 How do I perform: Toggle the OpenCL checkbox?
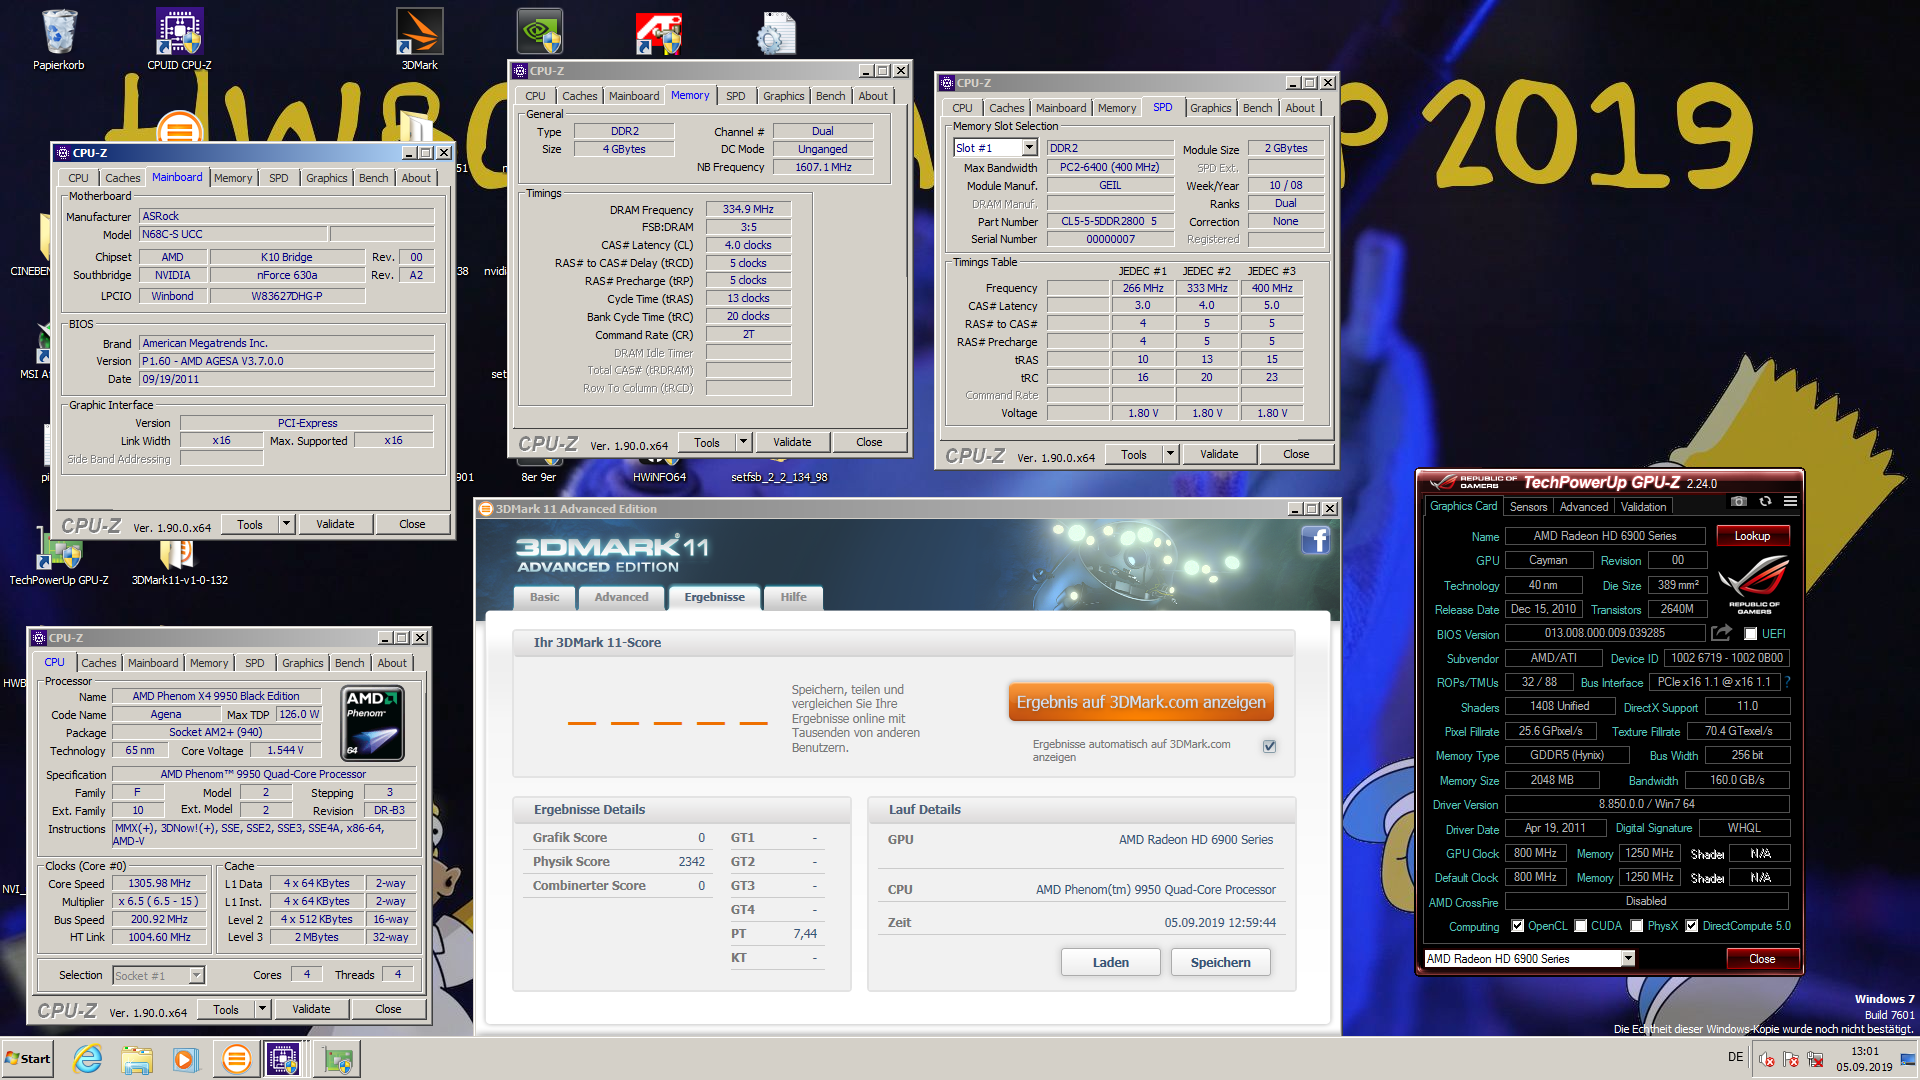(x=1518, y=926)
